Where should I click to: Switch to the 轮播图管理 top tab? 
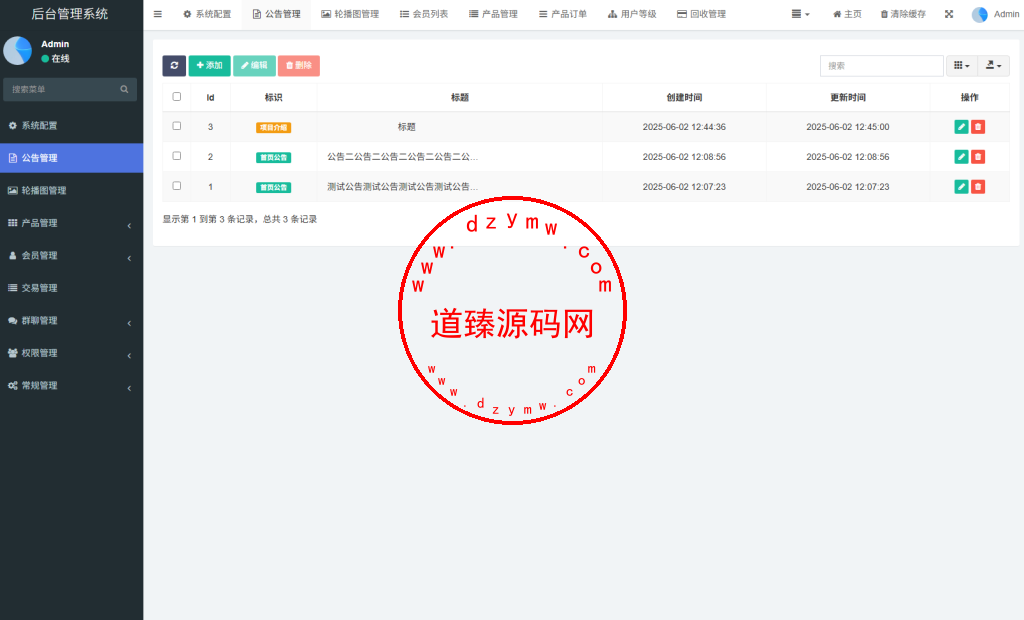350,14
